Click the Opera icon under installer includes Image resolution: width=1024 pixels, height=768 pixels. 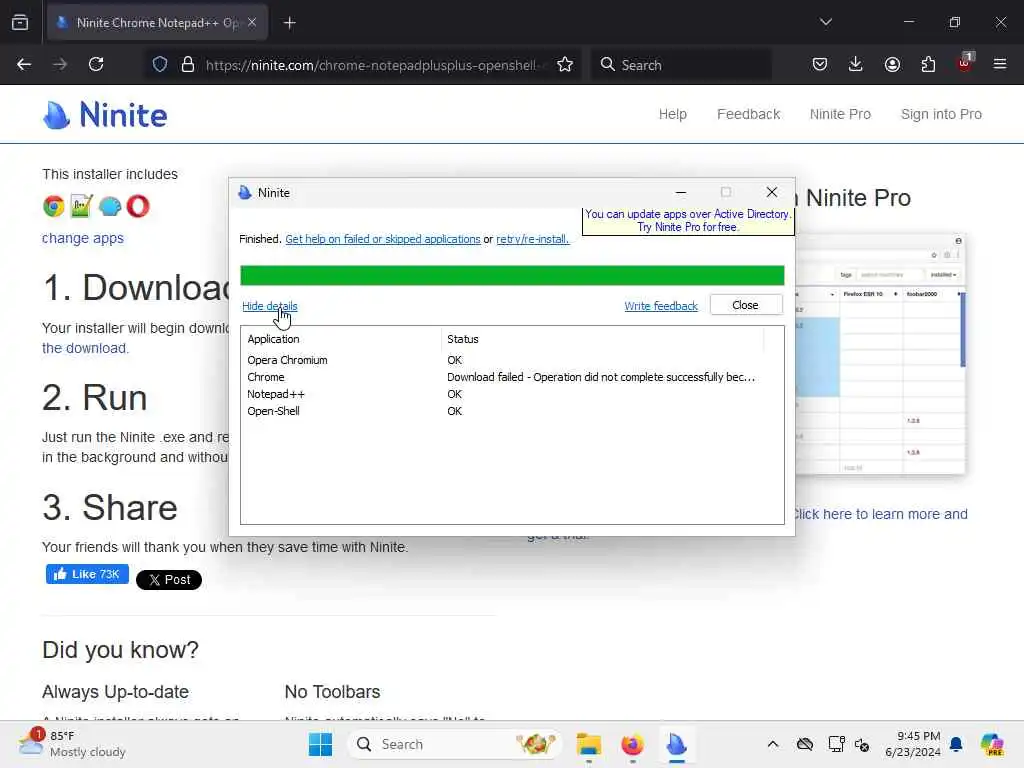click(138, 206)
